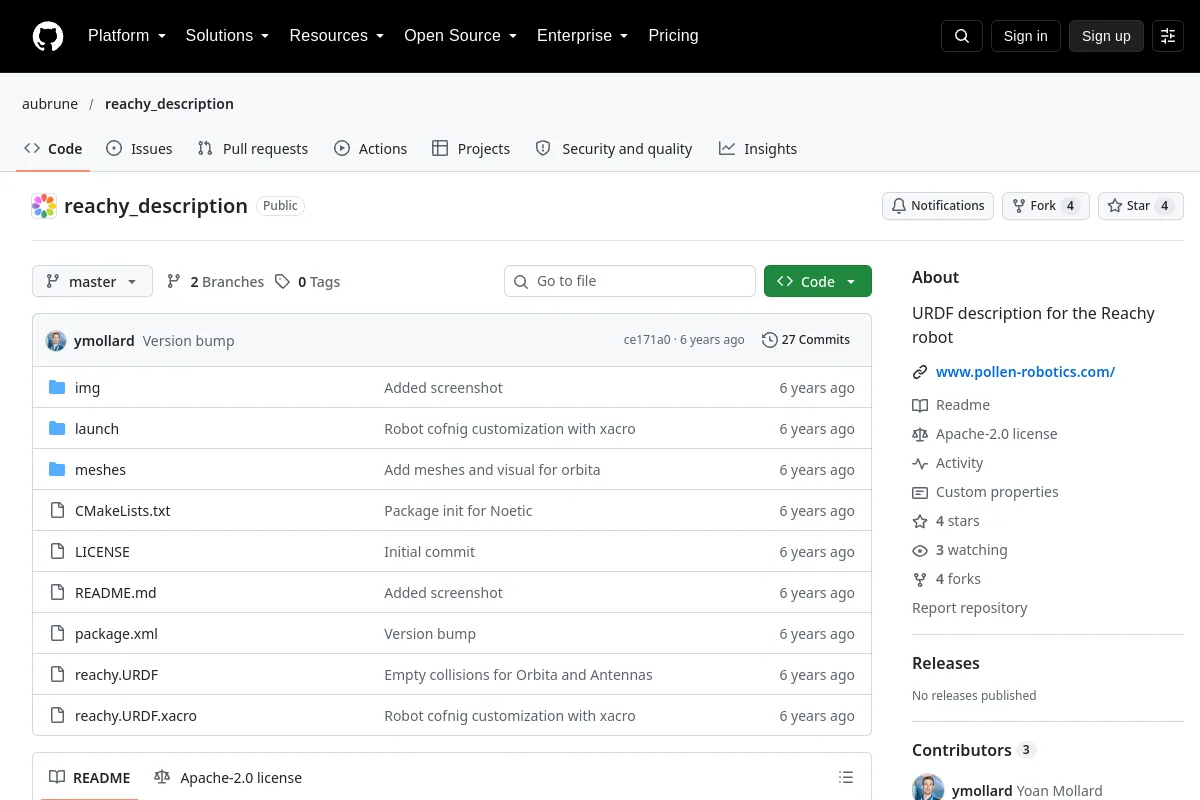Switch to Security and quality tab
Screen dimensions: 1200x800
click(614, 149)
